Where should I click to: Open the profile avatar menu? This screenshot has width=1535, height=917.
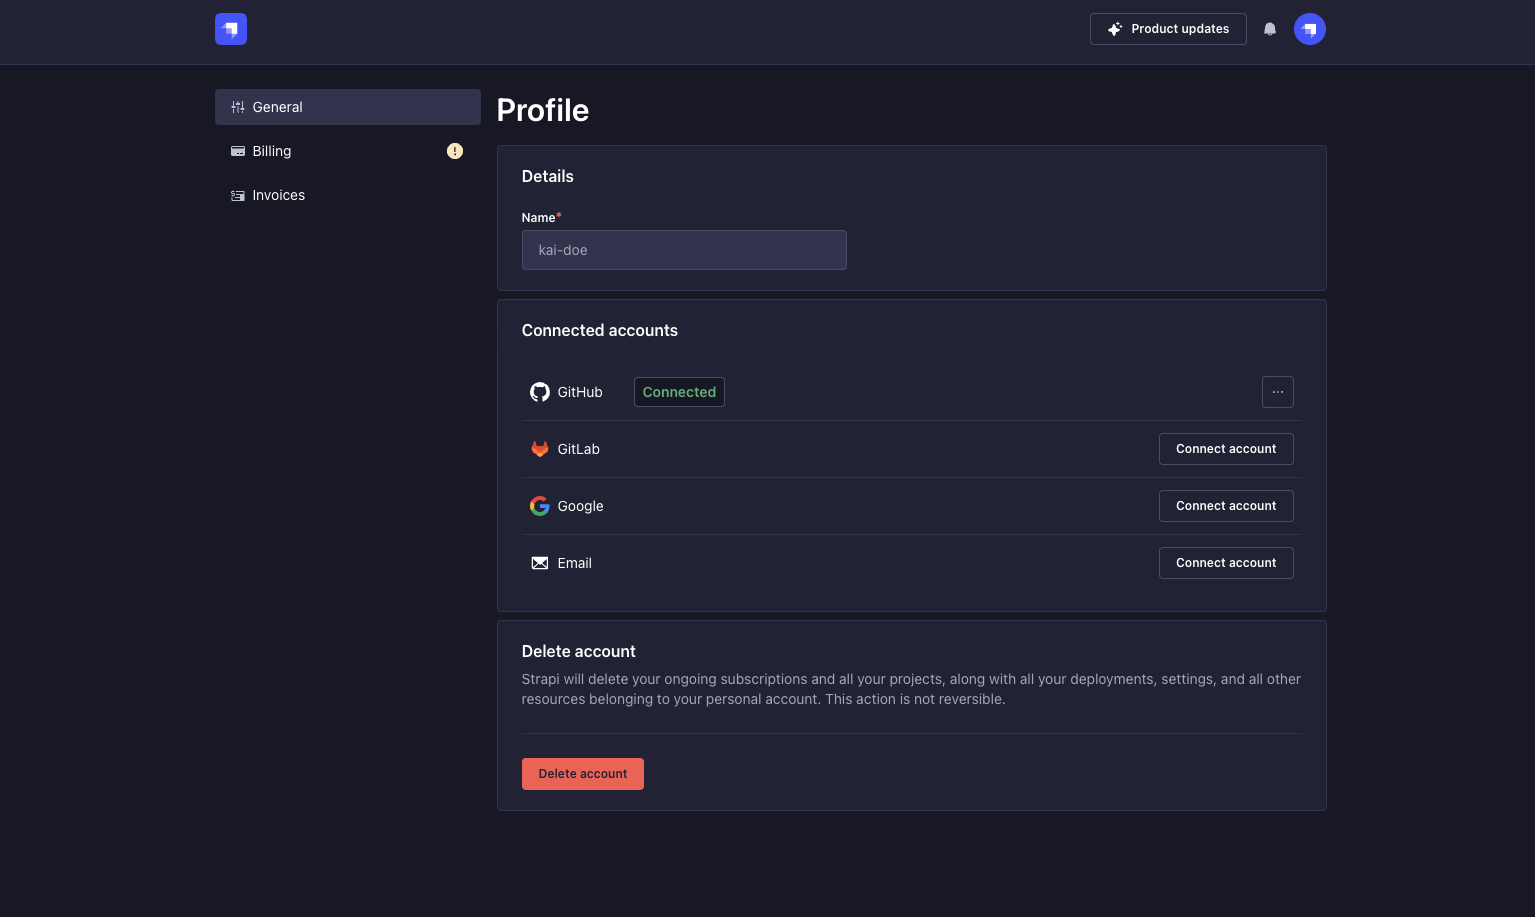click(x=1309, y=29)
